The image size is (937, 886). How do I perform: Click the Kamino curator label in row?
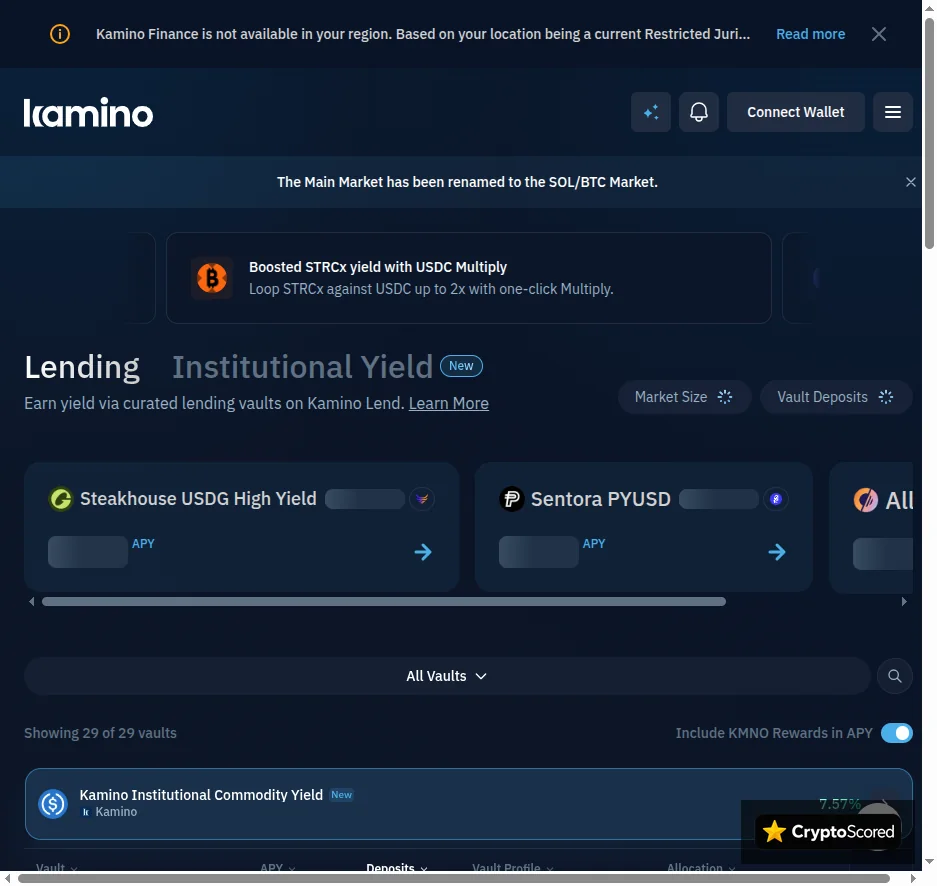(109, 812)
